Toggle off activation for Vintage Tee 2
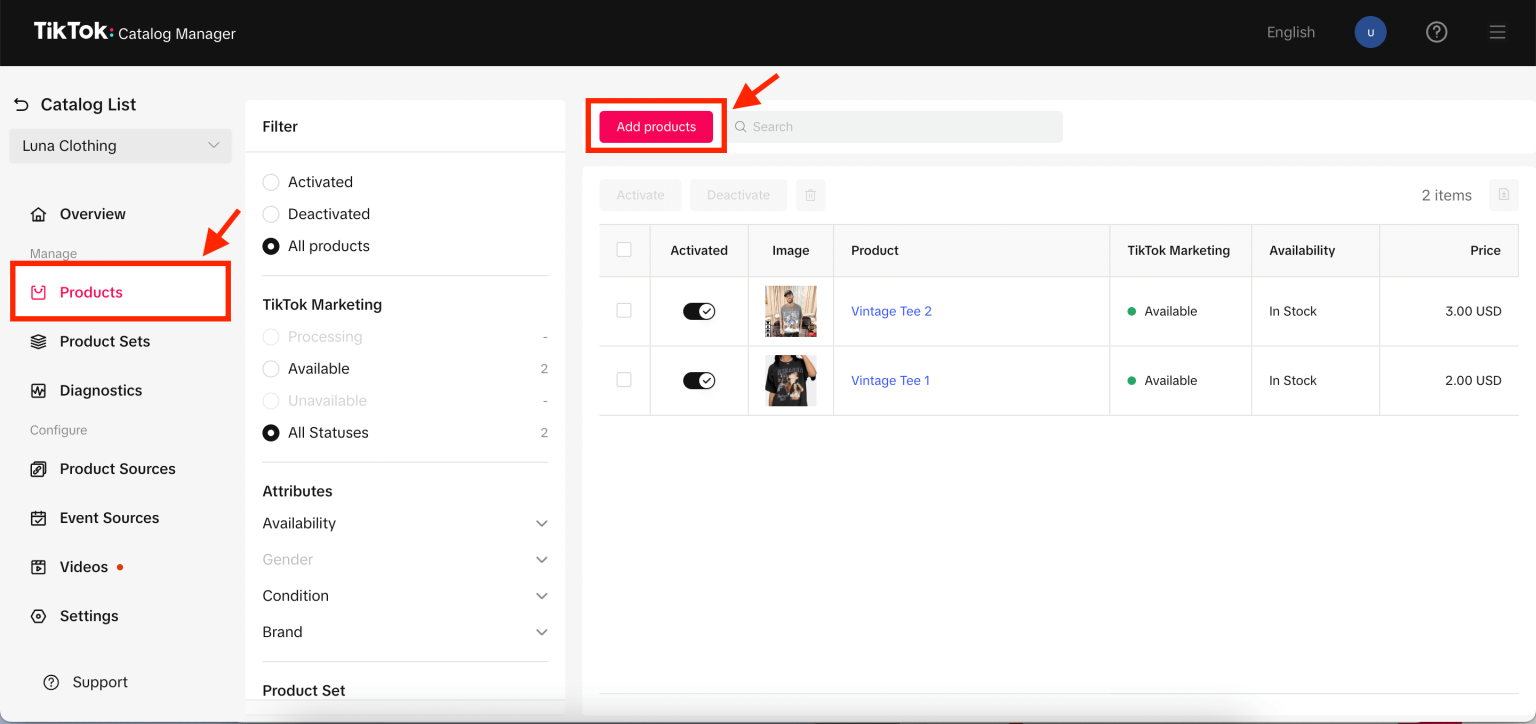The width and height of the screenshot is (1536, 724). (x=699, y=310)
